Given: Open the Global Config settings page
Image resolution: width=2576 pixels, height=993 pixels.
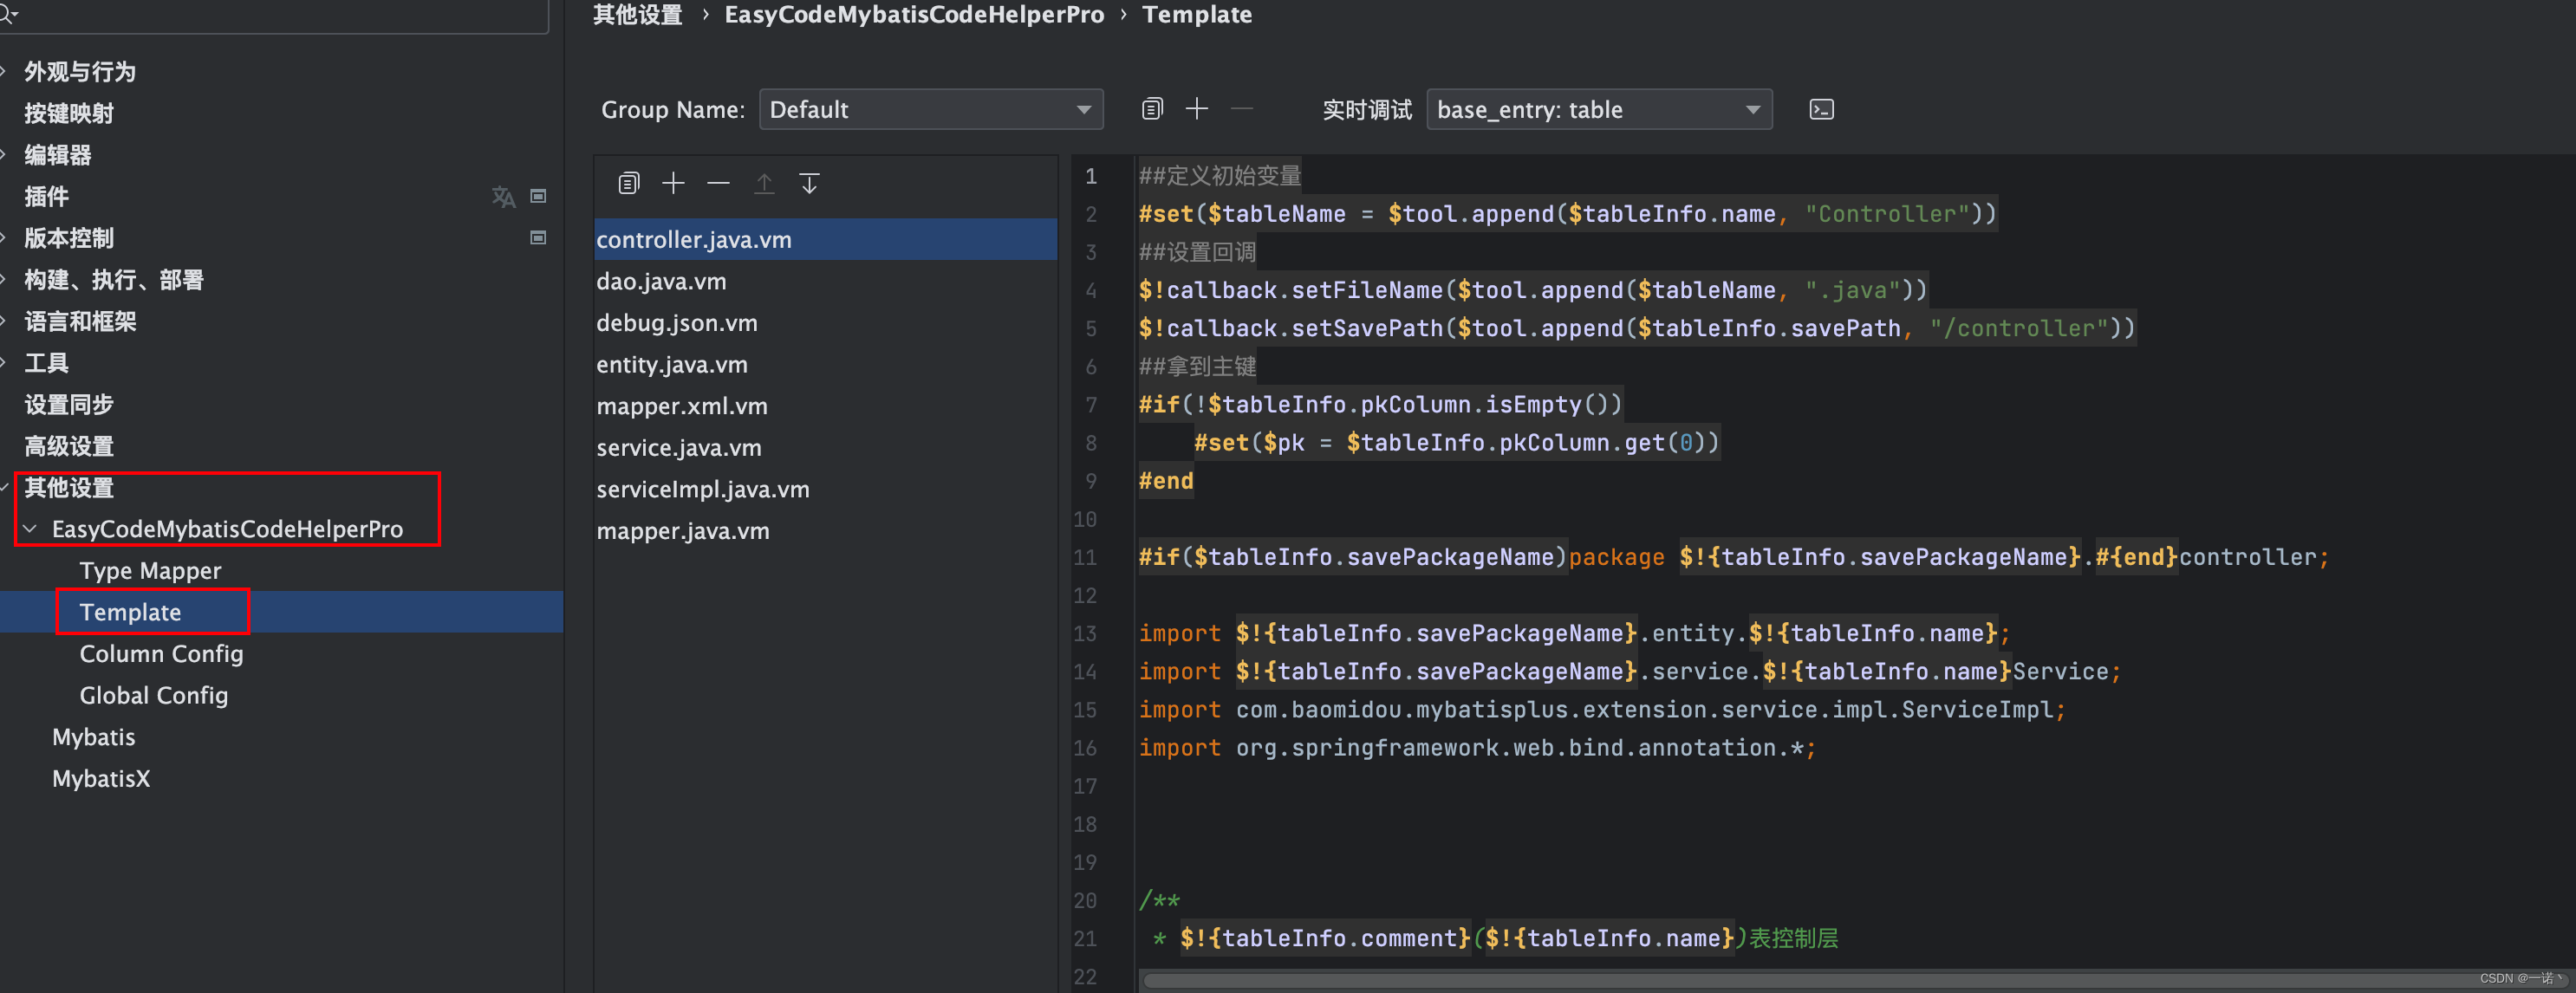Looking at the screenshot, I should 153,695.
